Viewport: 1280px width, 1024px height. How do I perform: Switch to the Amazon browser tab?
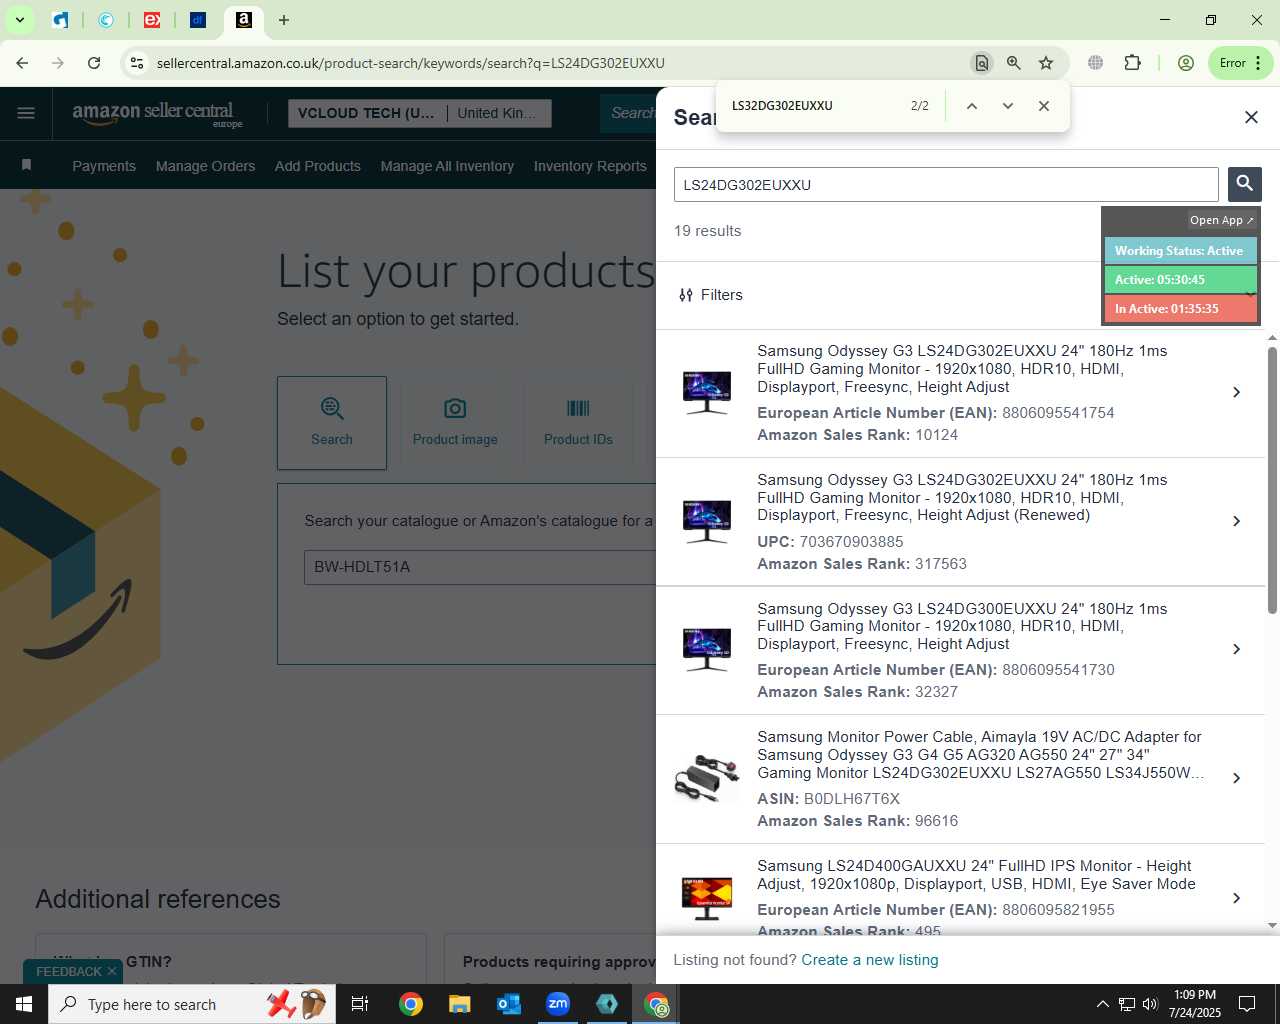243,20
